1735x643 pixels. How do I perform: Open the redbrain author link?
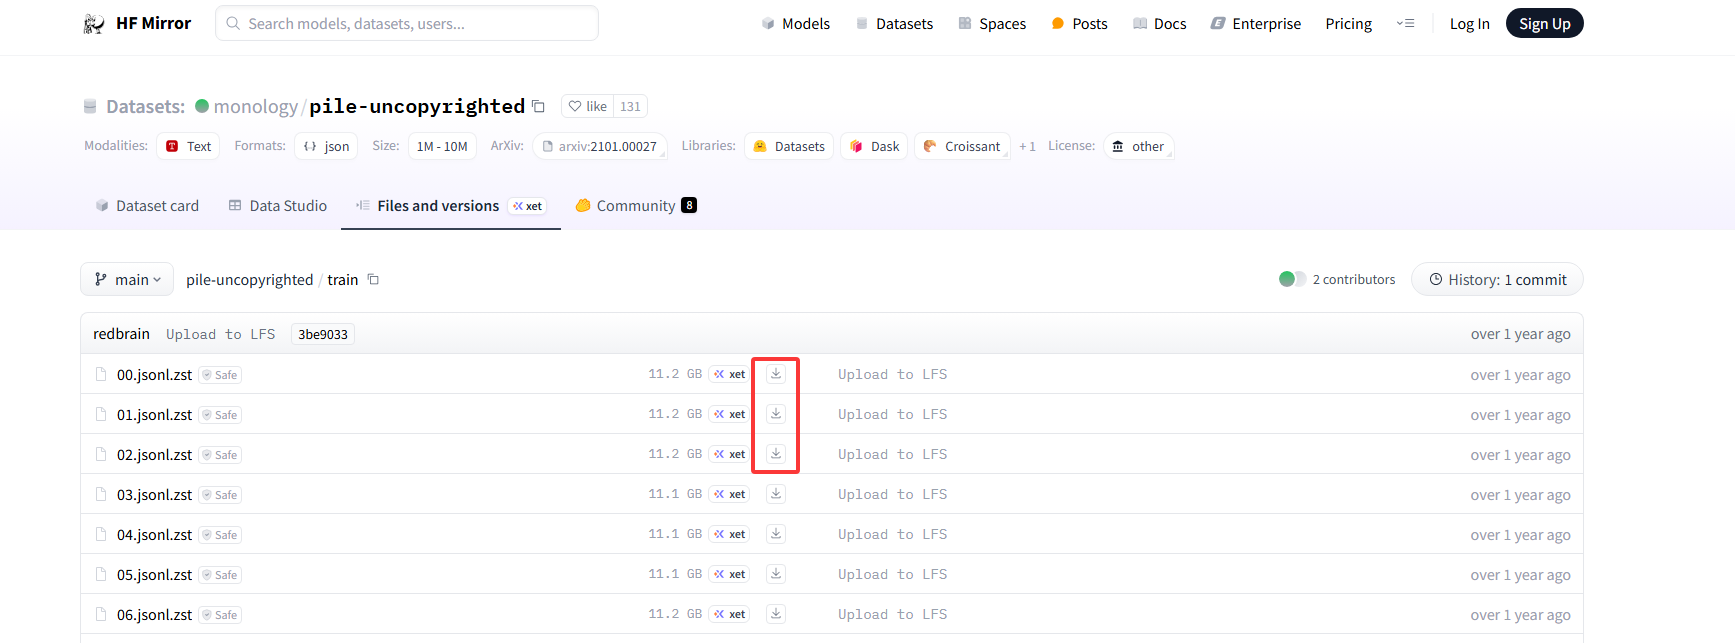point(121,334)
